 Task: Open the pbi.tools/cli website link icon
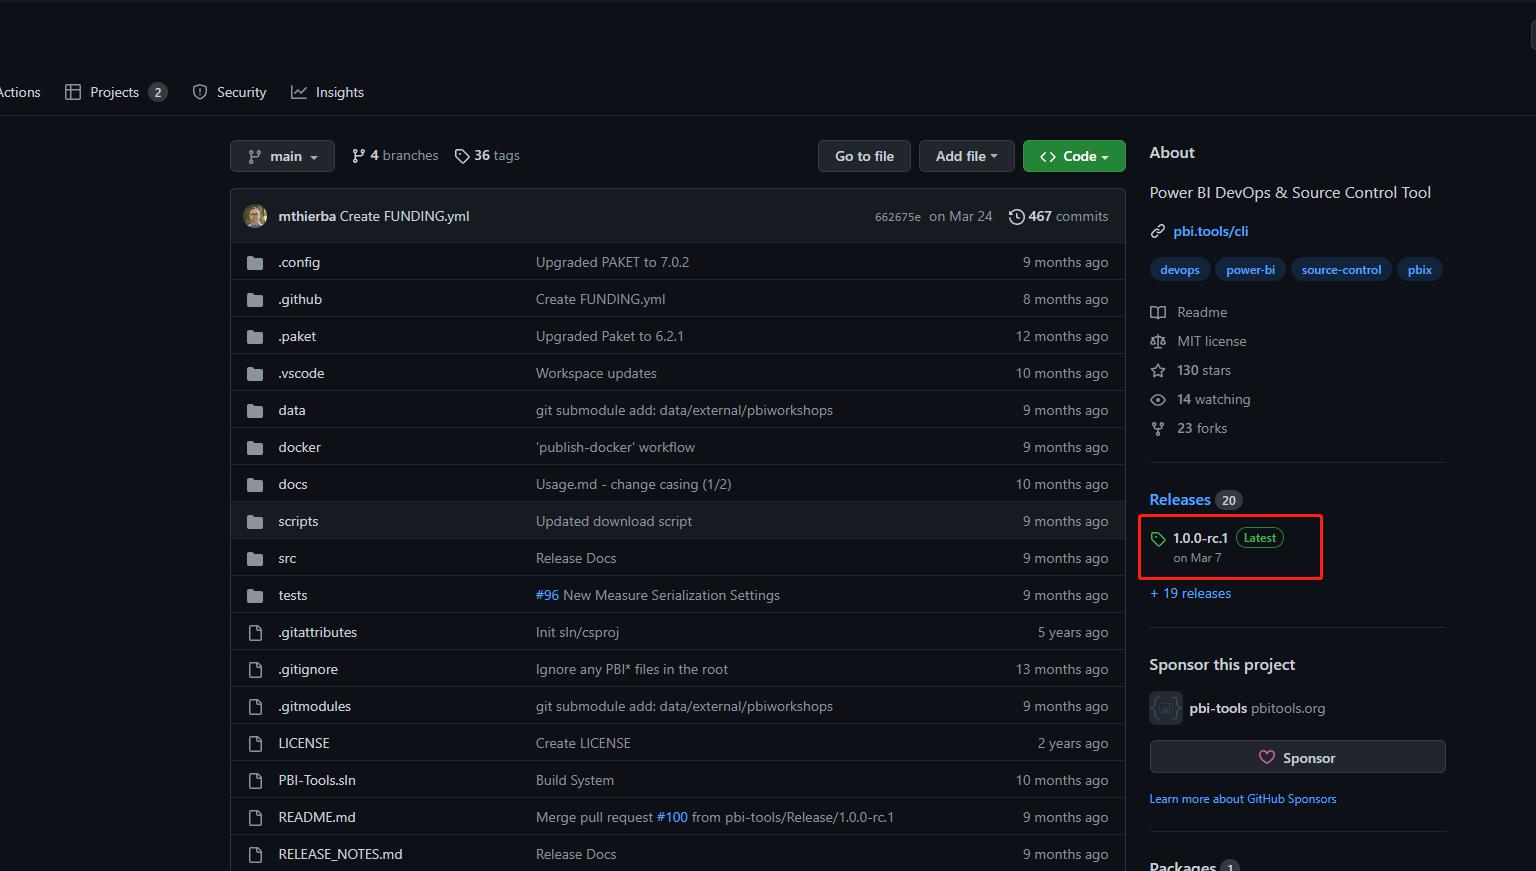[x=1157, y=230]
